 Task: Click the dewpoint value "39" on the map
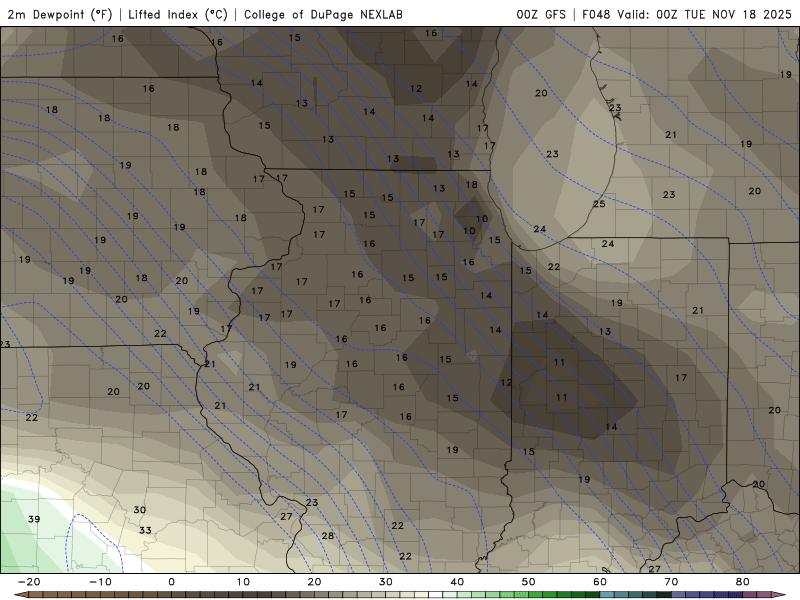click(x=34, y=519)
